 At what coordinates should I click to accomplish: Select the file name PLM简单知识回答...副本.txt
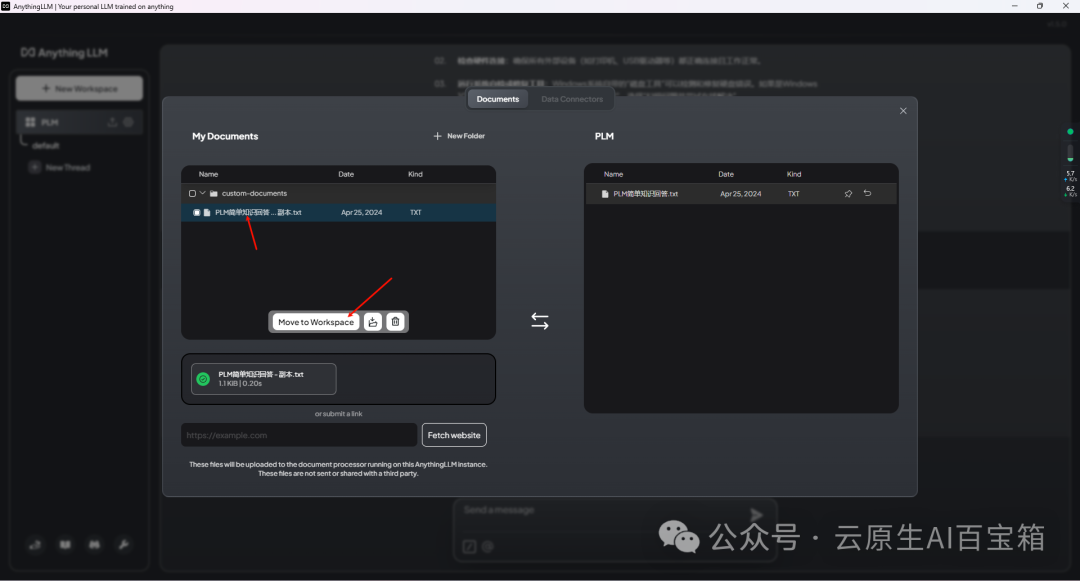coord(258,213)
